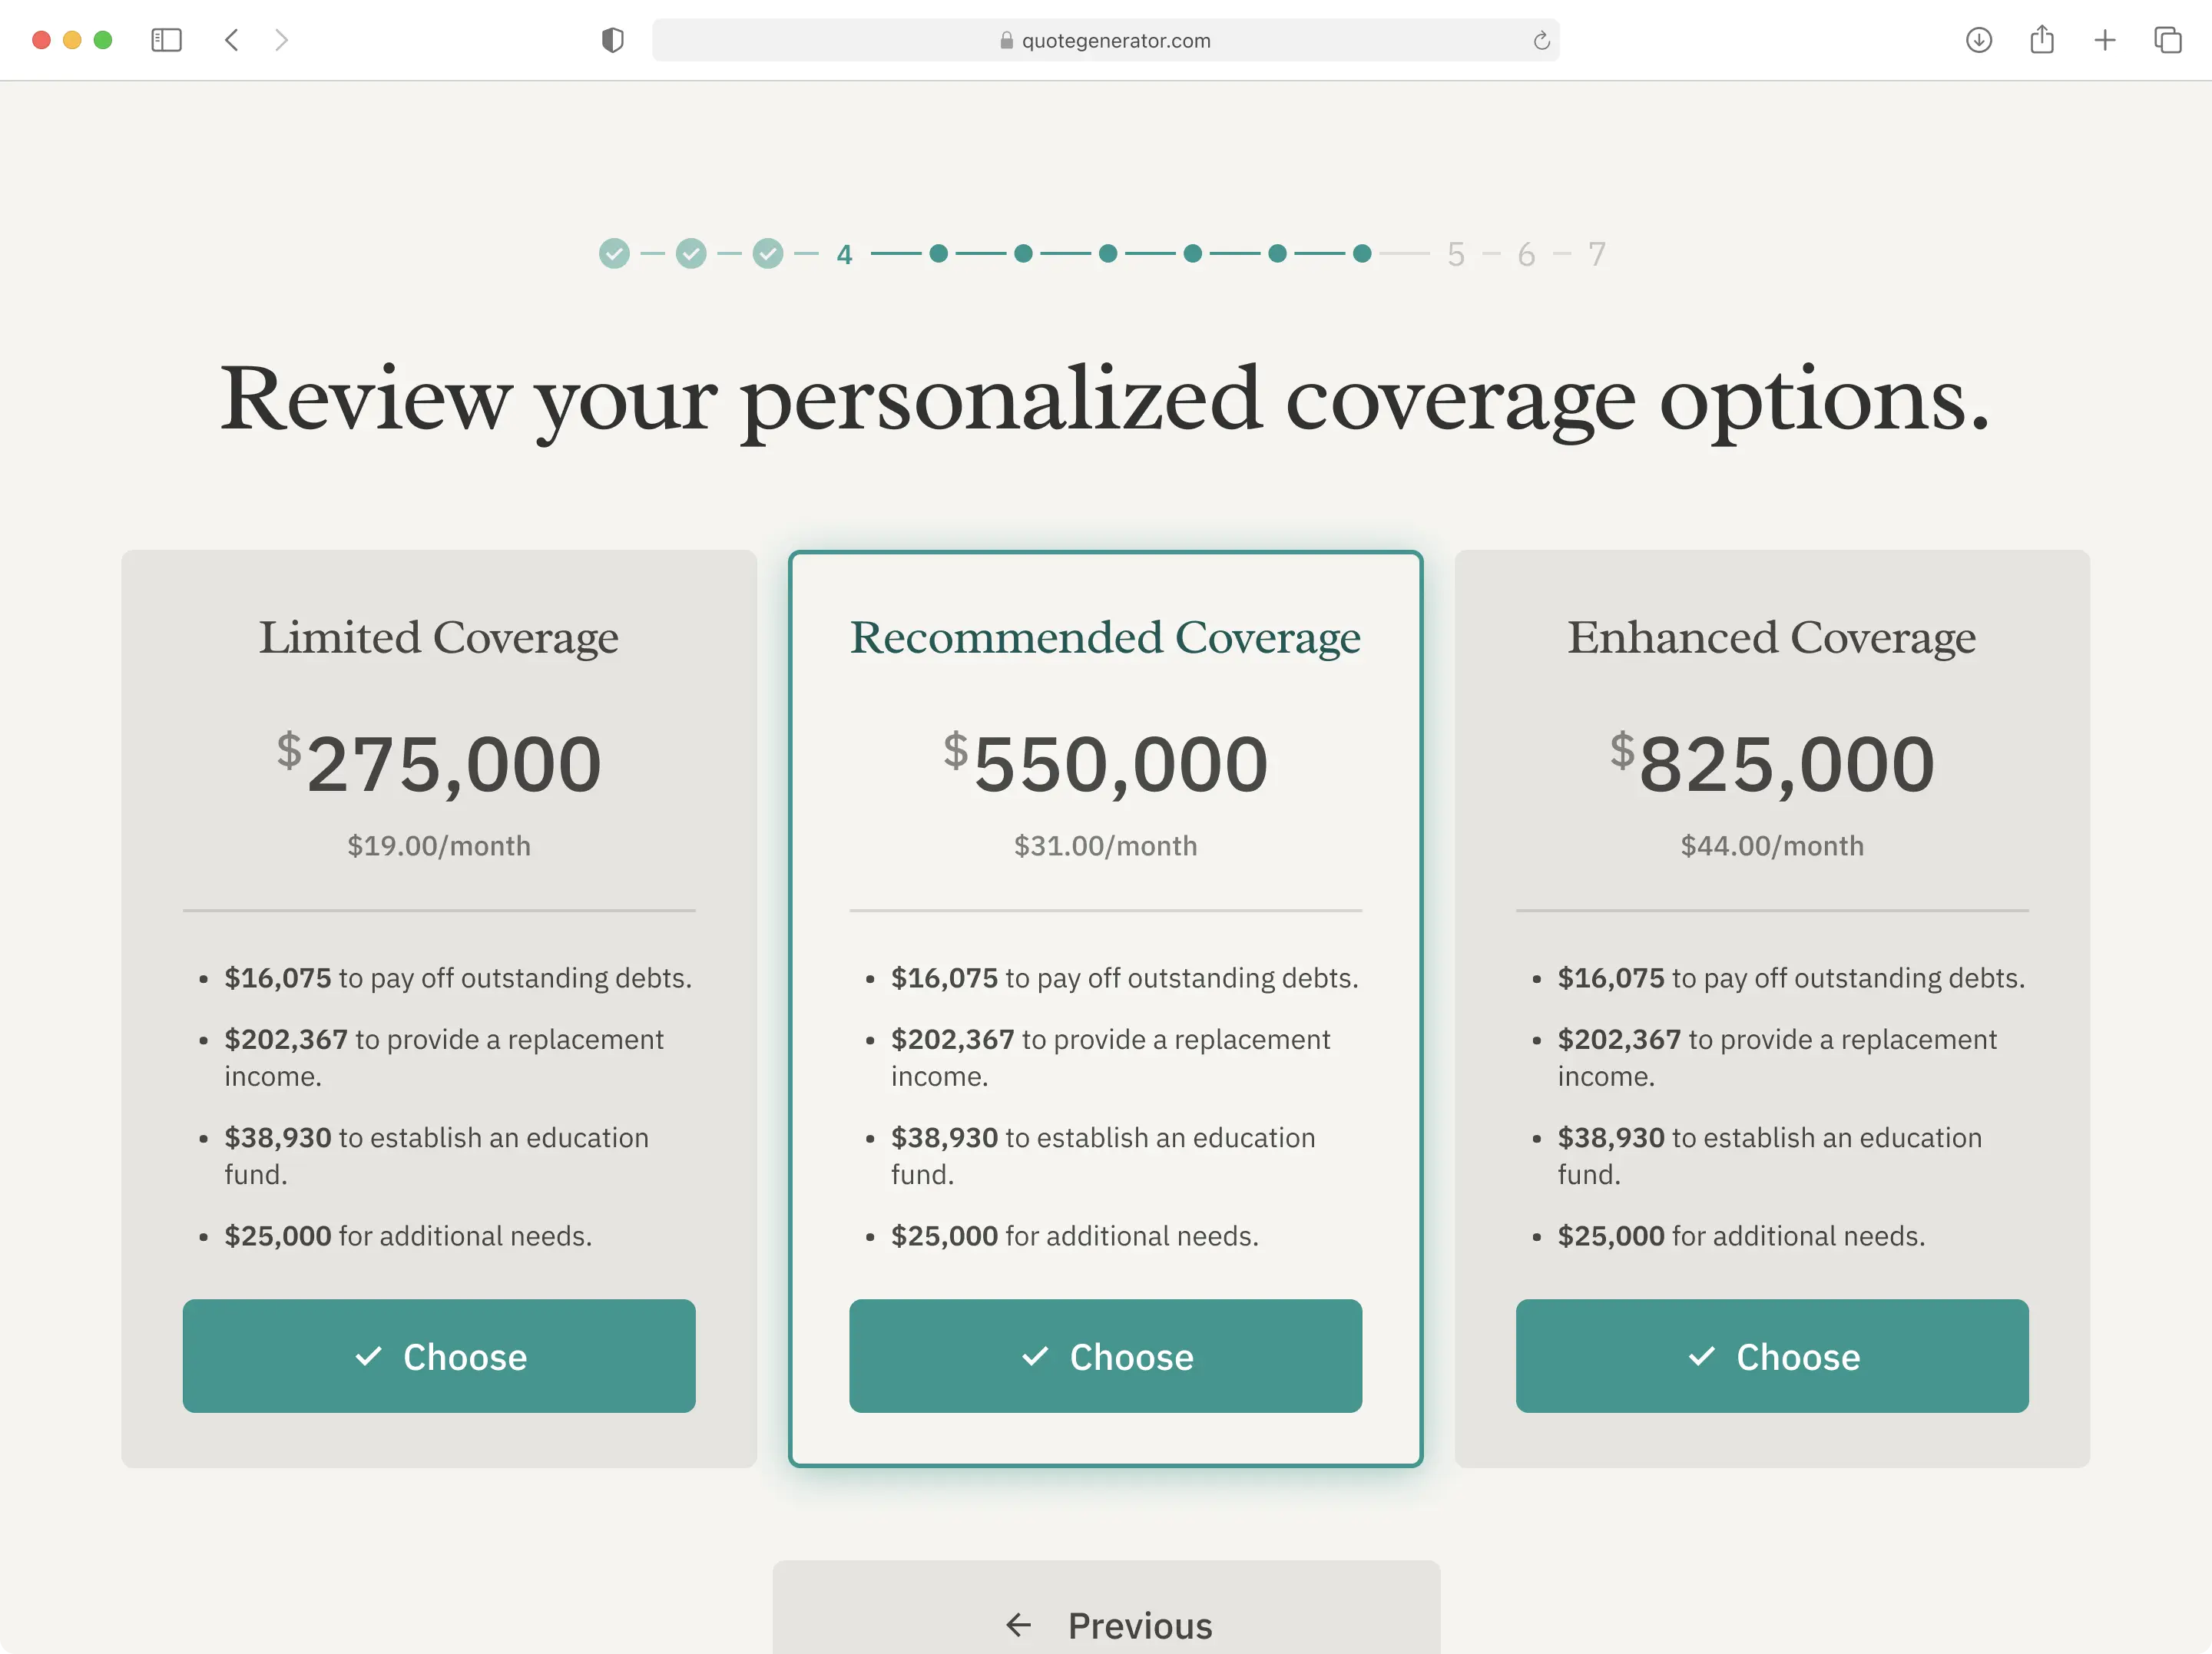Open the privacy shield icon
Viewport: 2212px width, 1654px height.
pyautogui.click(x=612, y=40)
